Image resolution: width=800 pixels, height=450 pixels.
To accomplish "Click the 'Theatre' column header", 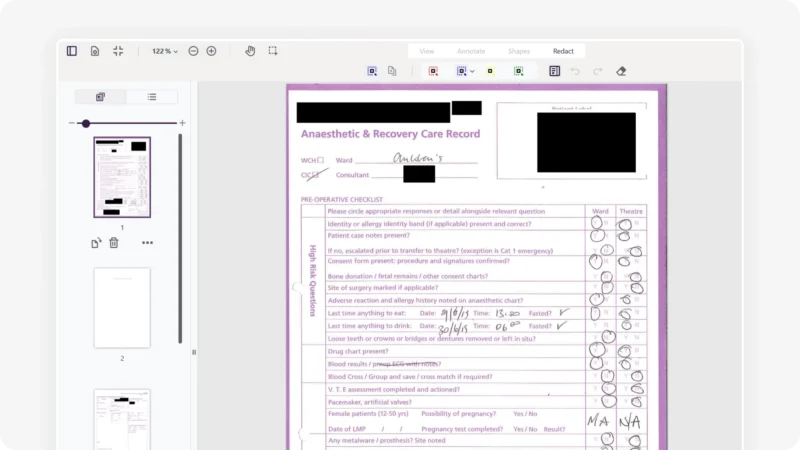I will coord(631,211).
